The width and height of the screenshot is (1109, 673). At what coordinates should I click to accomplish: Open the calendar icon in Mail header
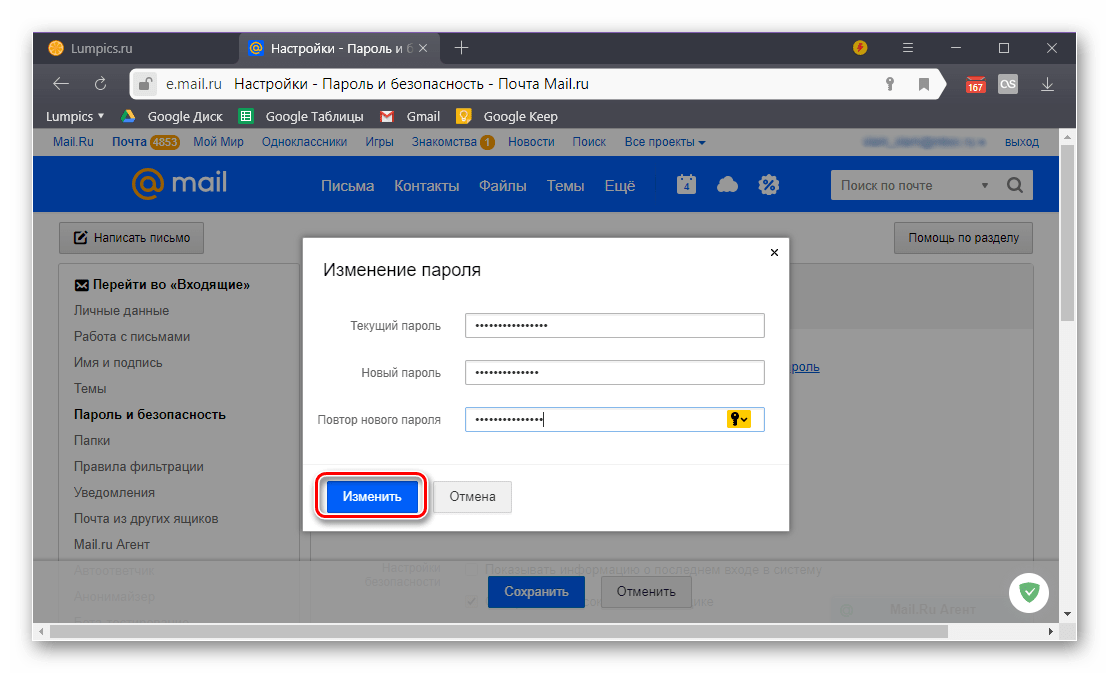click(686, 185)
